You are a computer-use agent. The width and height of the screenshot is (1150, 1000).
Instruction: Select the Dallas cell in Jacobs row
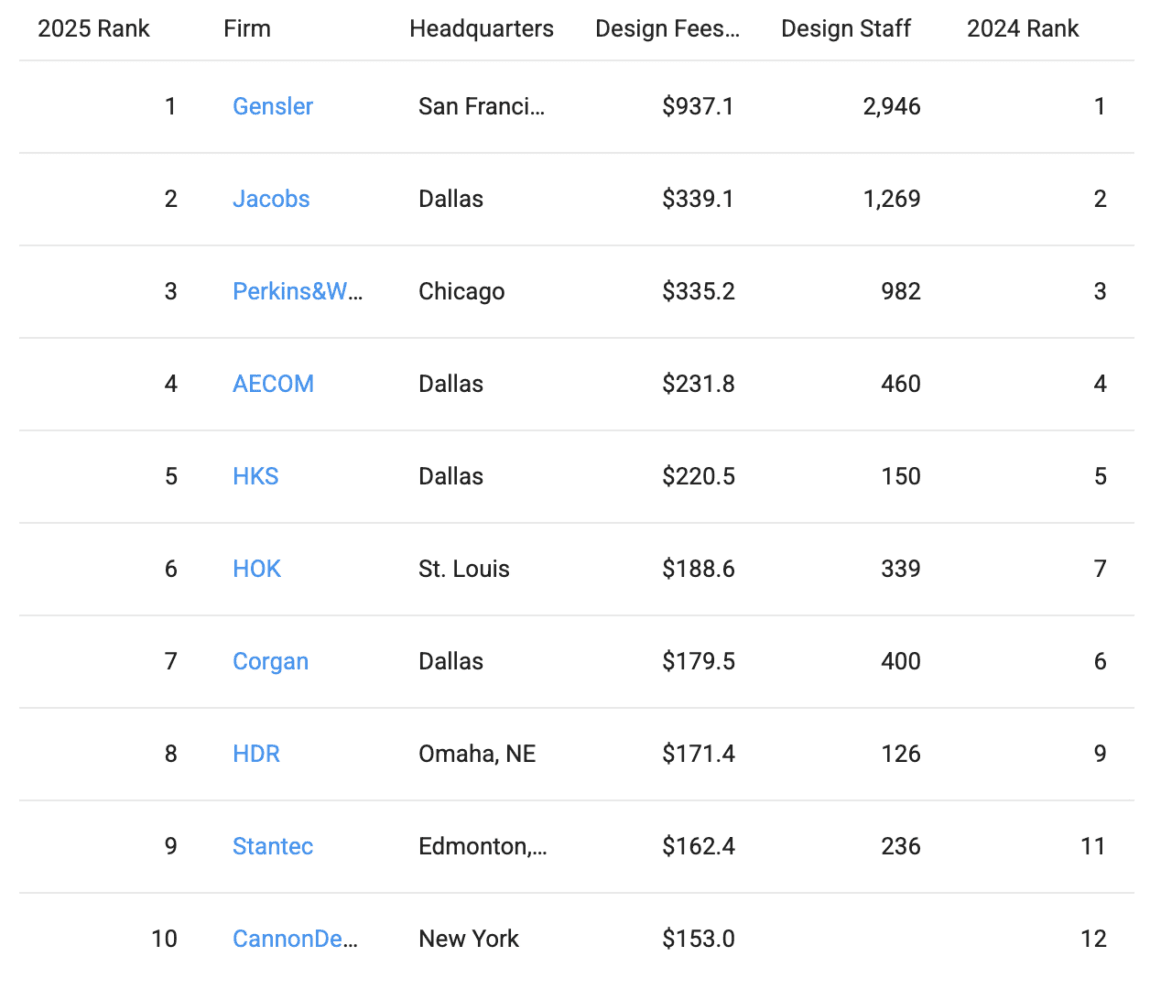[x=450, y=199]
